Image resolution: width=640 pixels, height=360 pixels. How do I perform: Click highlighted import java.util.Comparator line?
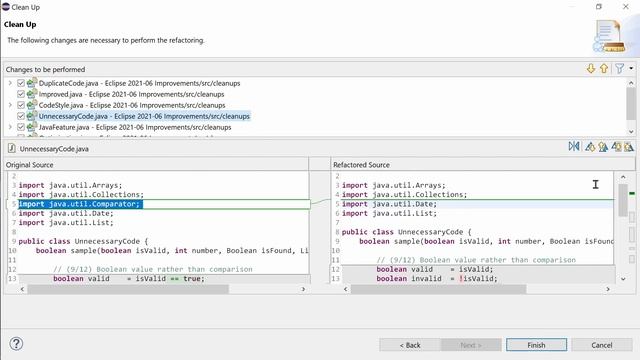tap(80, 204)
